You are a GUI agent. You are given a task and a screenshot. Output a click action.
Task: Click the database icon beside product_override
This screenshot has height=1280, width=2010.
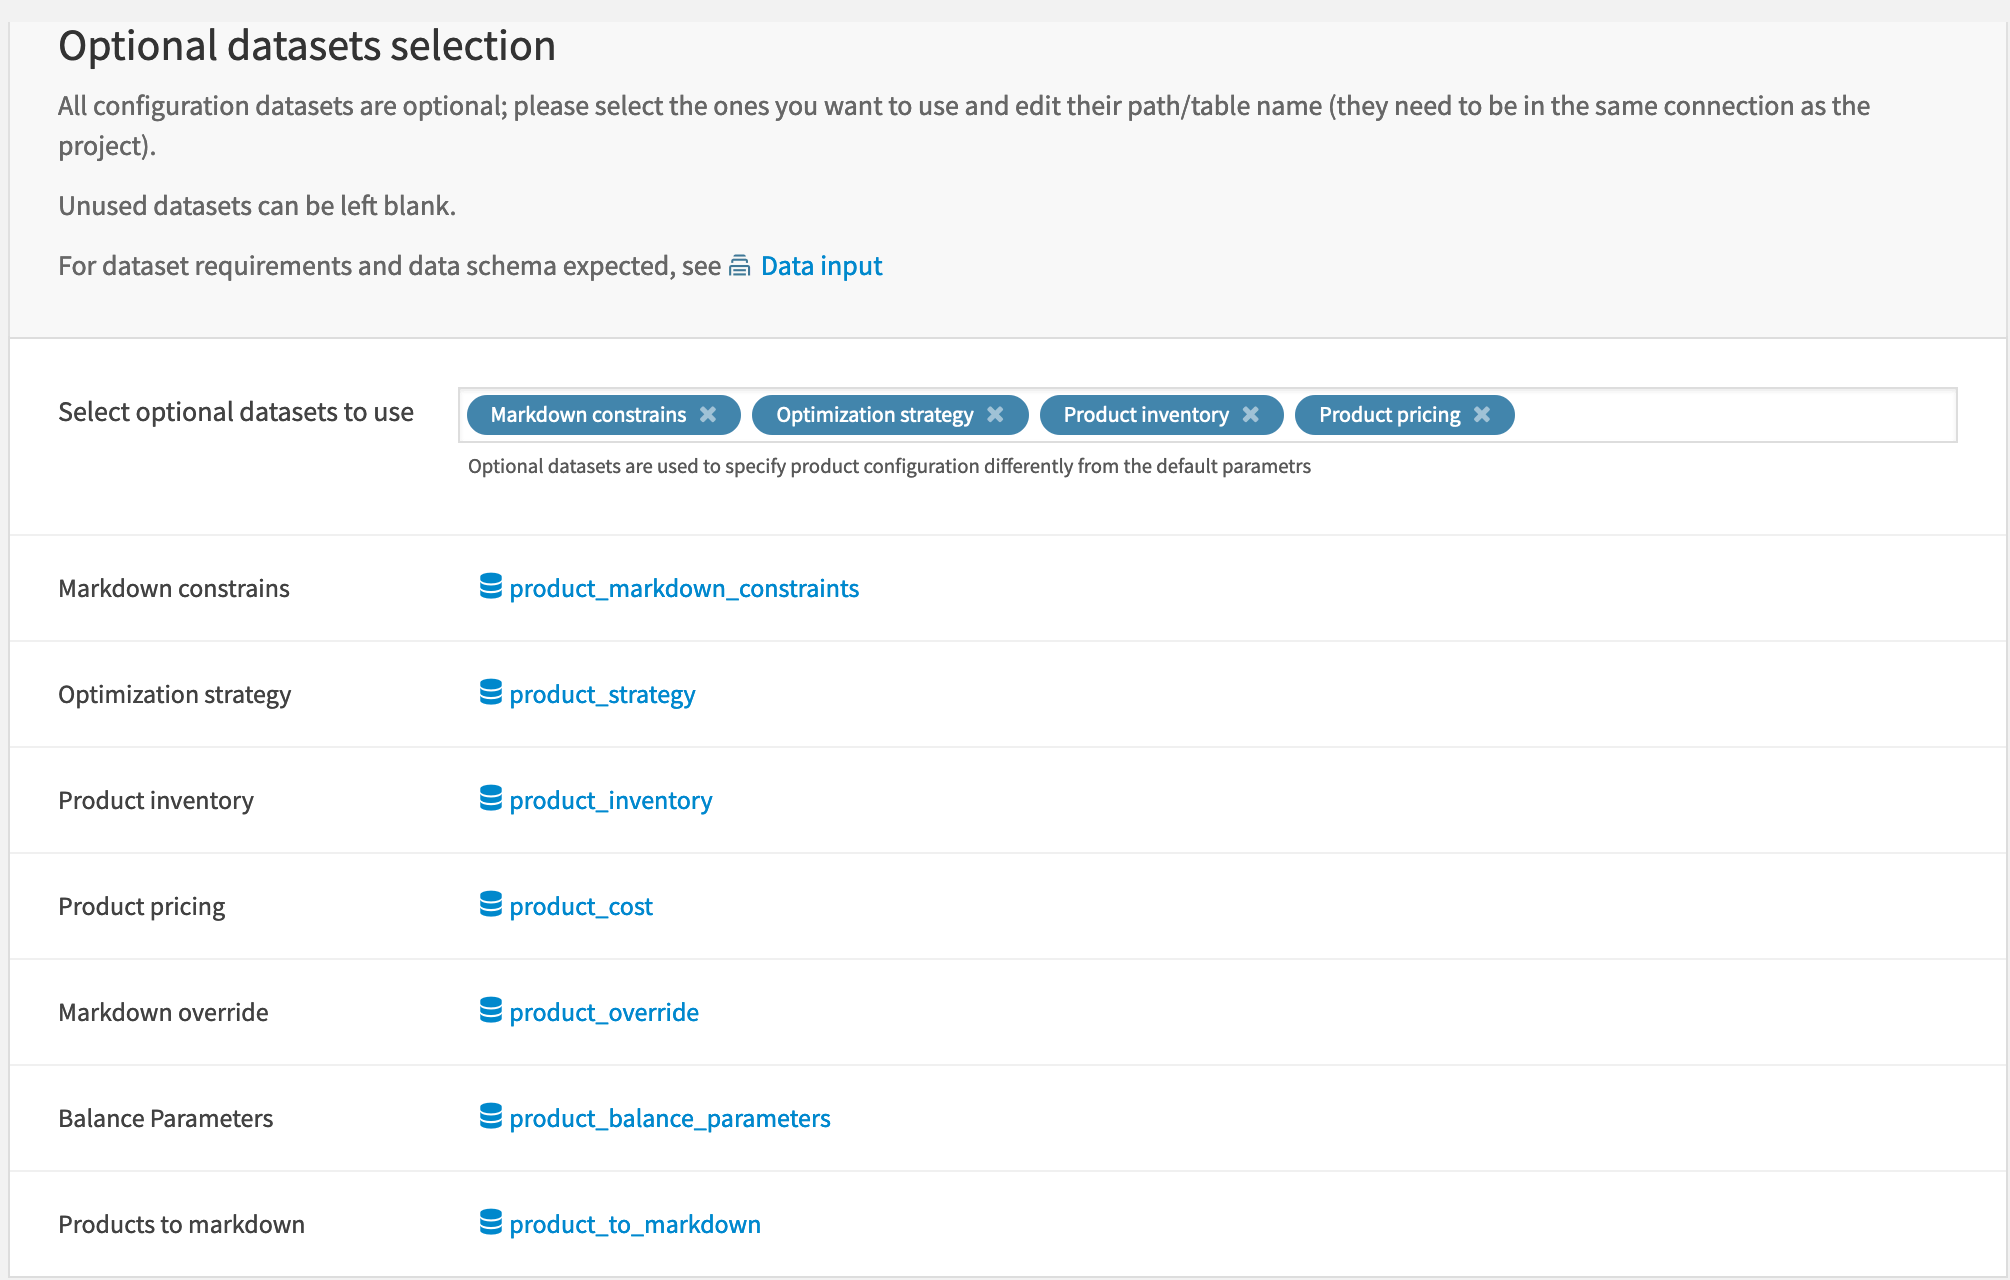490,1012
